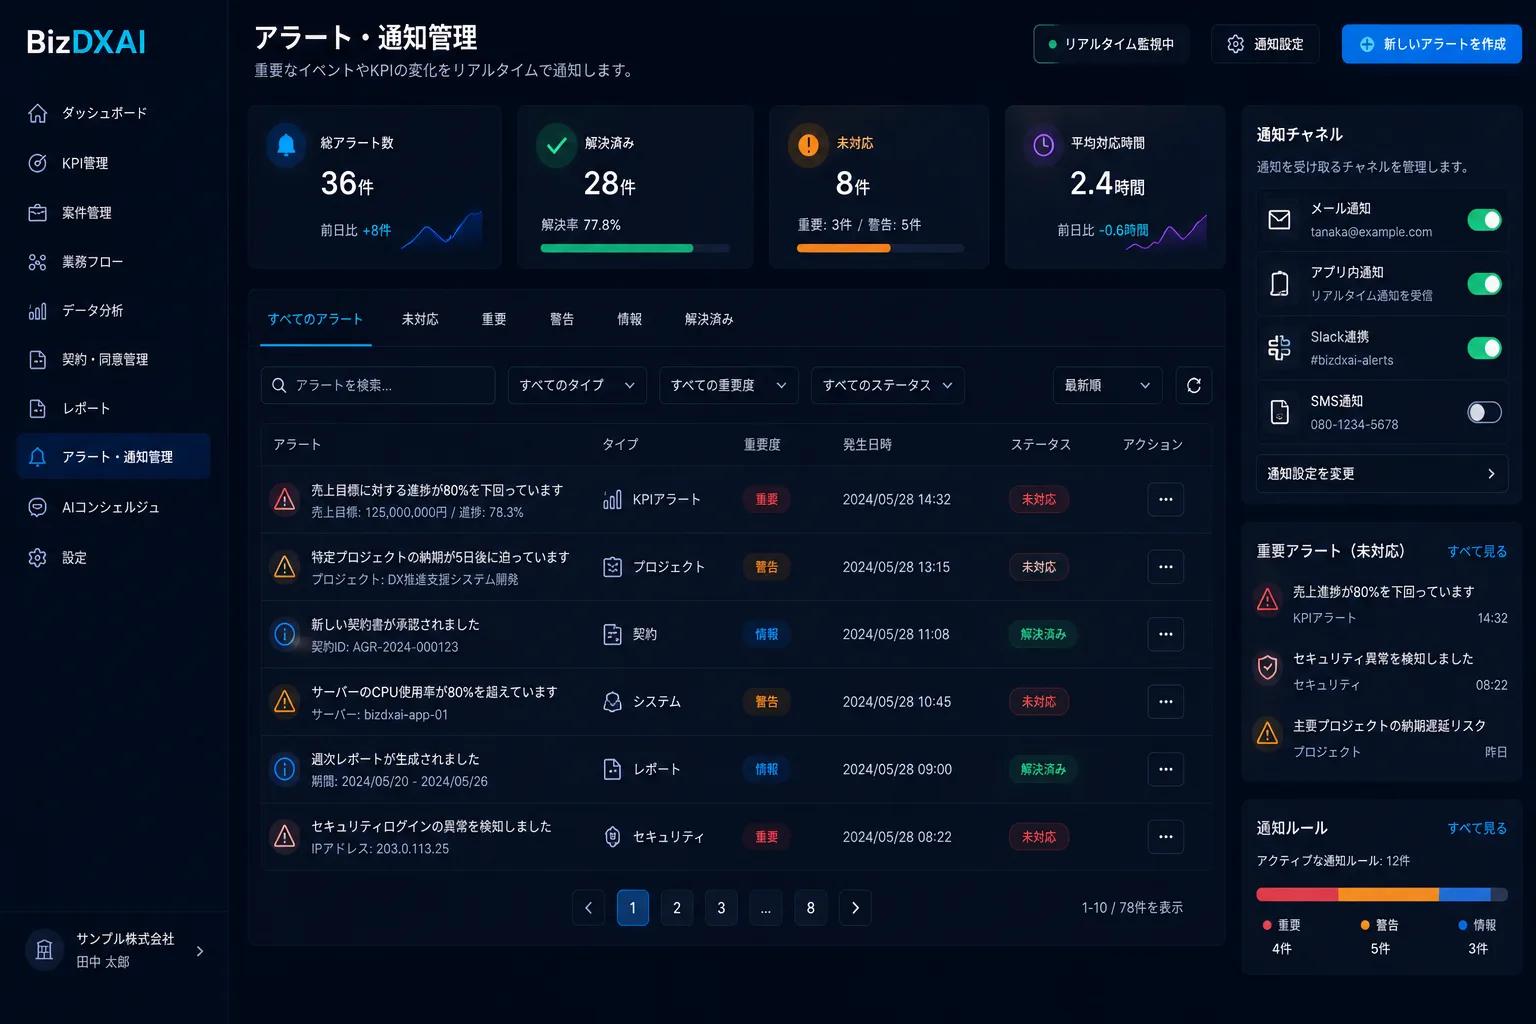
Task: Open the 最新順 sort dropdown
Action: [x=1107, y=385]
